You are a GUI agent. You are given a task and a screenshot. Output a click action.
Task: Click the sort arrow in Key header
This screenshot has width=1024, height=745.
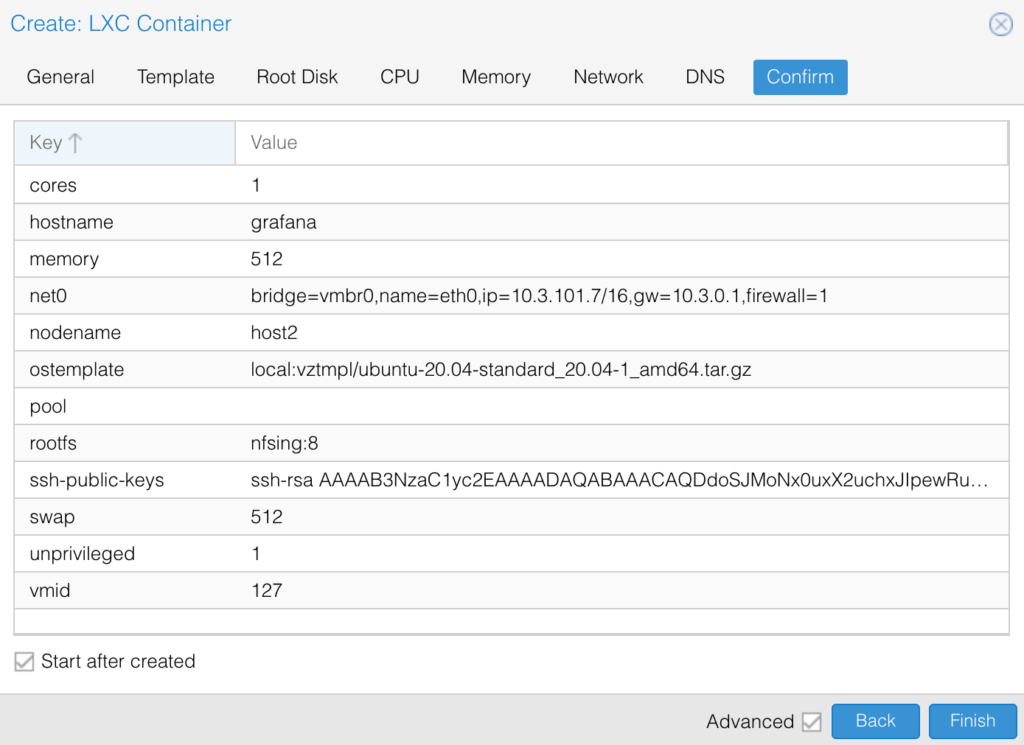point(75,142)
